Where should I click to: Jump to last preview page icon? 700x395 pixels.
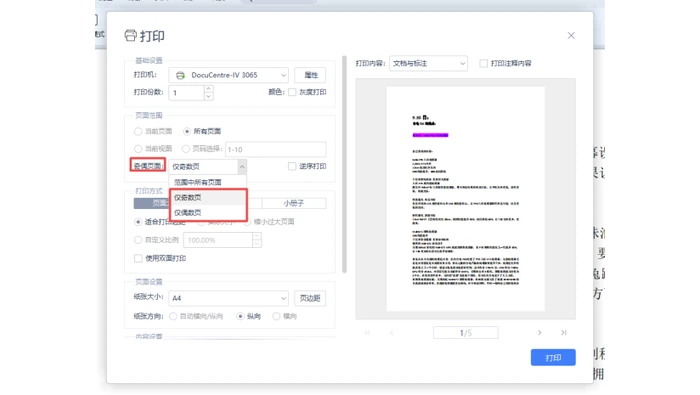click(x=564, y=333)
